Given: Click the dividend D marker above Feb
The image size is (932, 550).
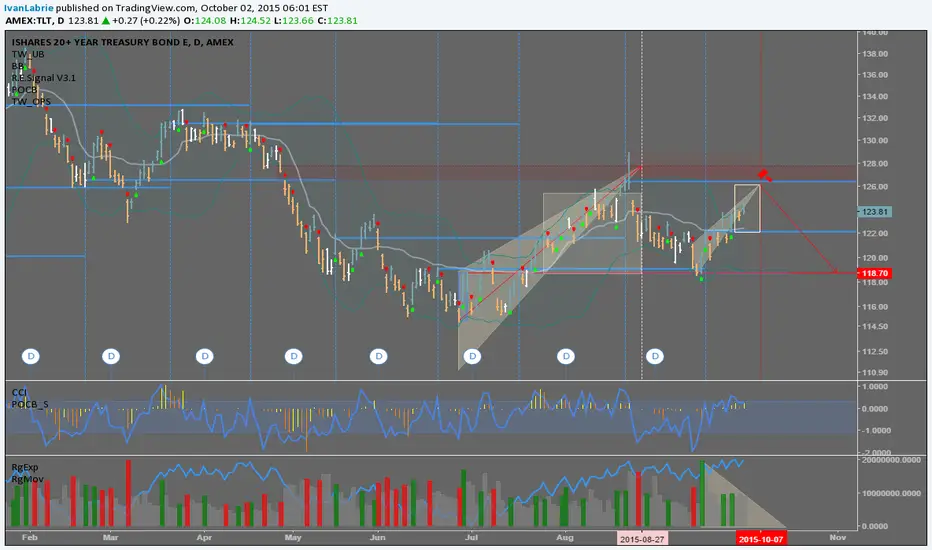Looking at the screenshot, I should pyautogui.click(x=30, y=357).
